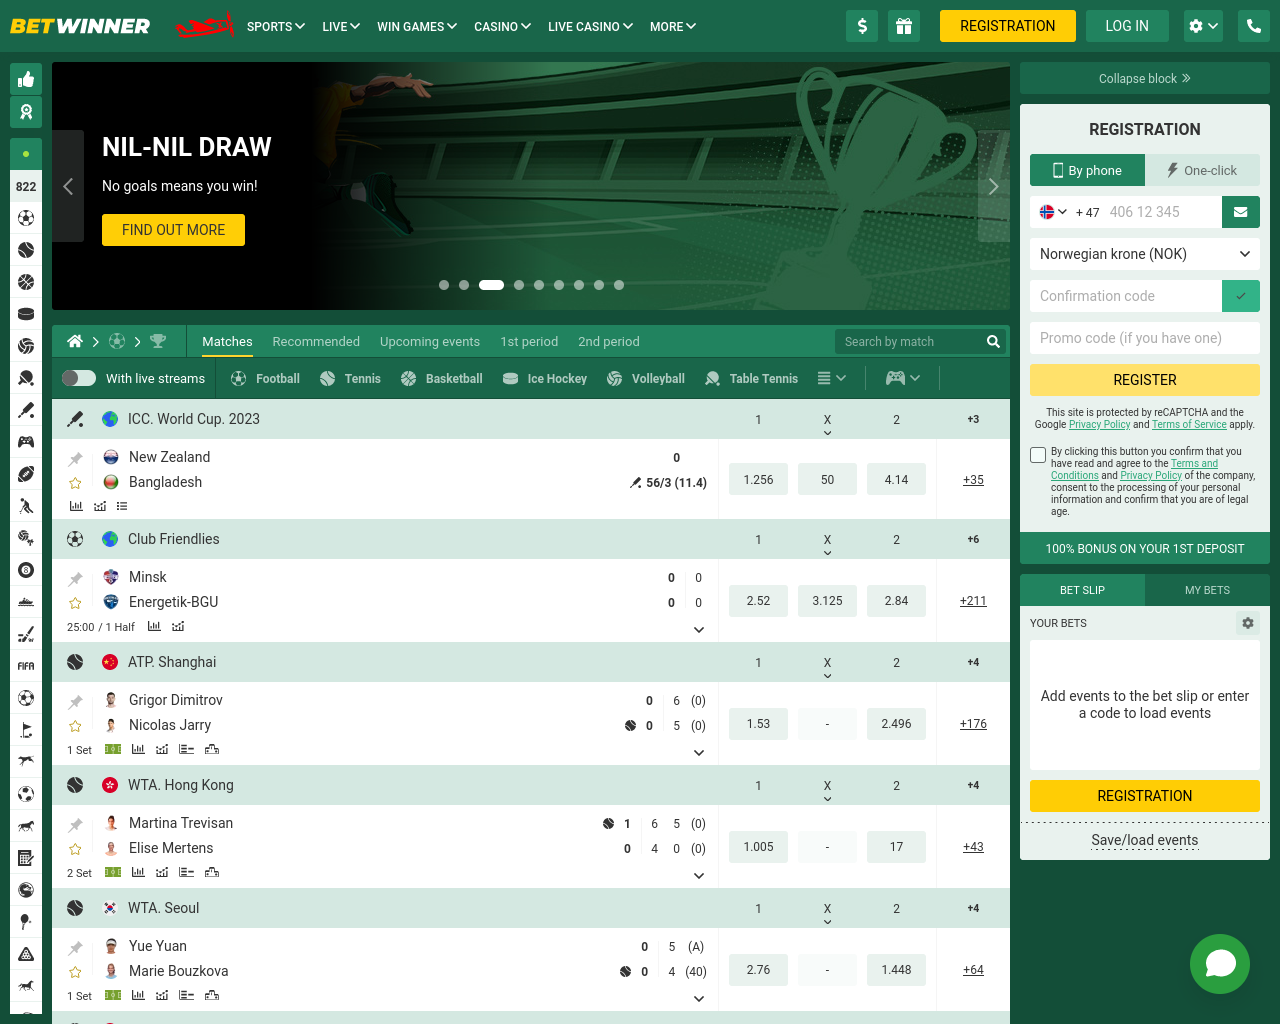Open the dollar payments icon in header
Screen dimensions: 1280x1024
click(862, 26)
